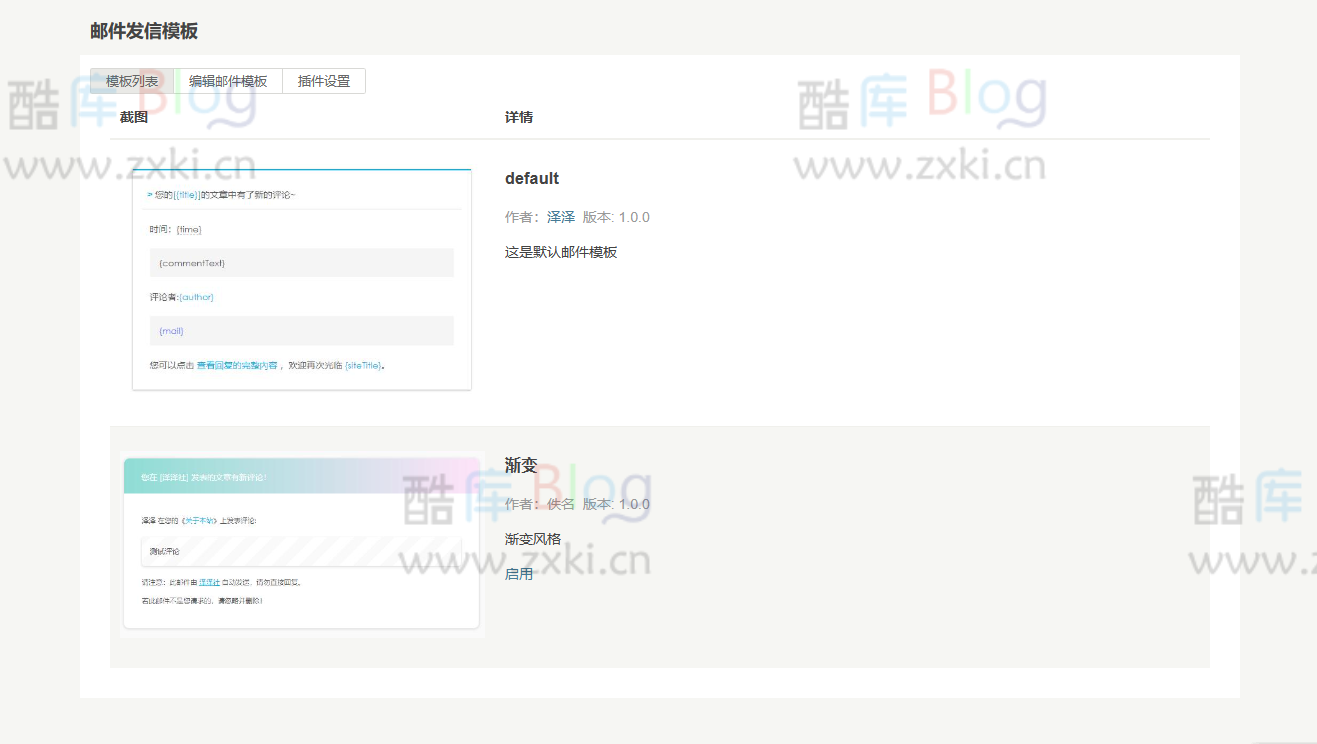Click the 渐变 template title heading
The width and height of the screenshot is (1317, 744).
click(x=519, y=464)
